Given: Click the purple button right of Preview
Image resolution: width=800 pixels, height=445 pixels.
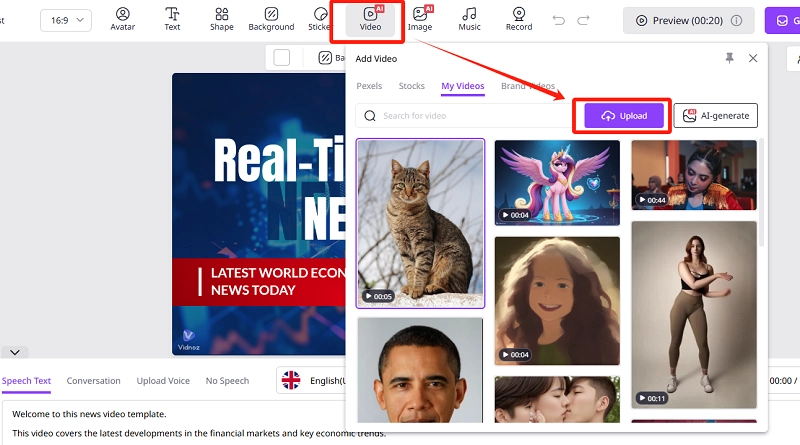Looking at the screenshot, I should click(x=782, y=20).
